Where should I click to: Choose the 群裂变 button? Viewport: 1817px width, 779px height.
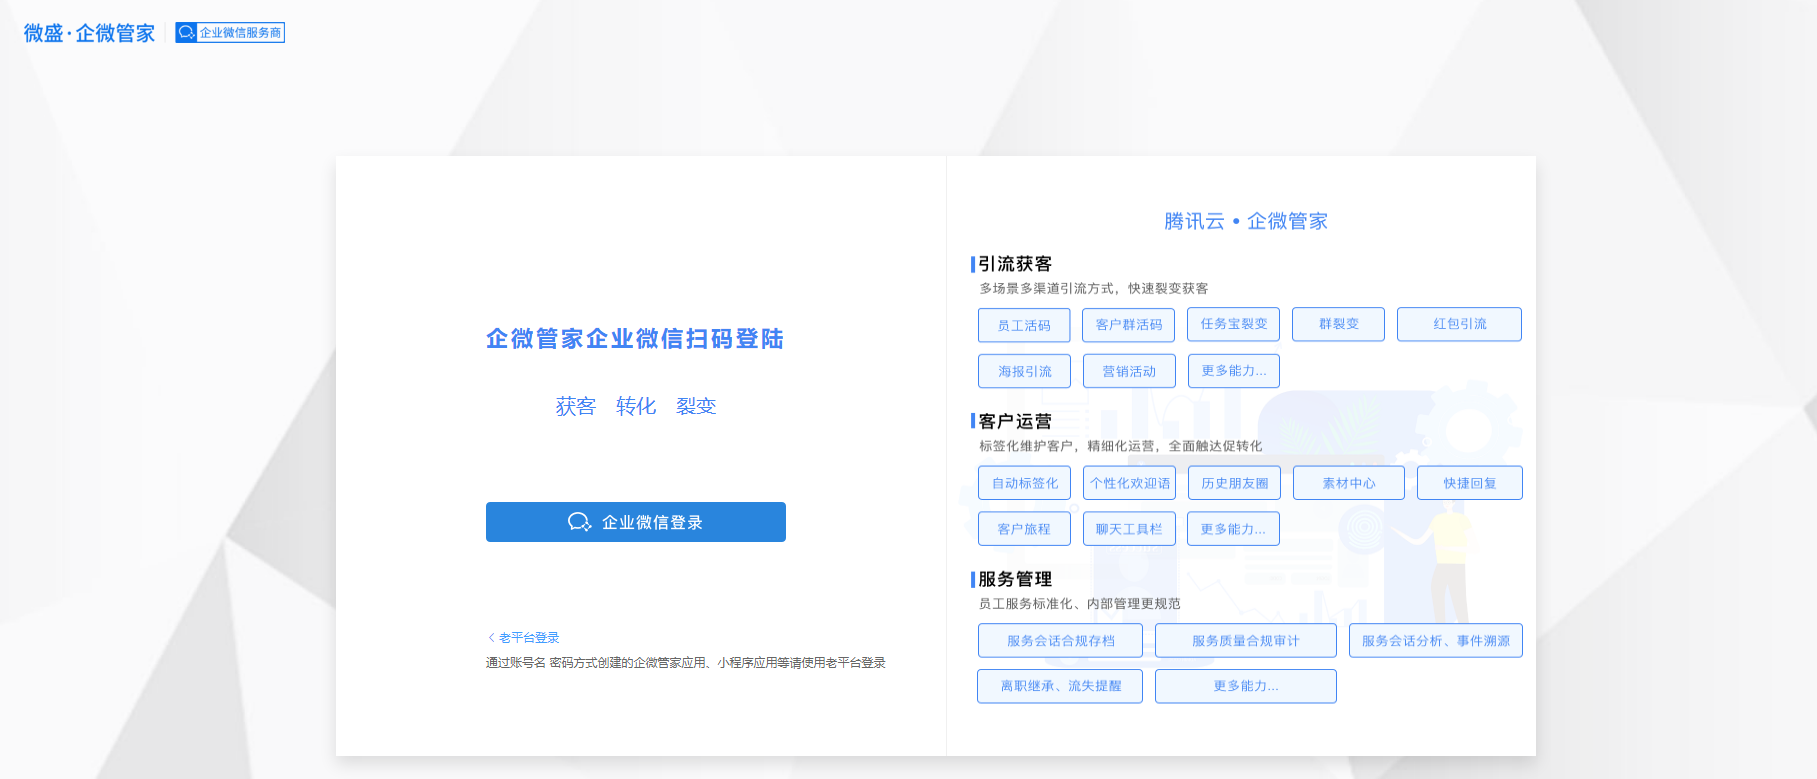coord(1339,324)
